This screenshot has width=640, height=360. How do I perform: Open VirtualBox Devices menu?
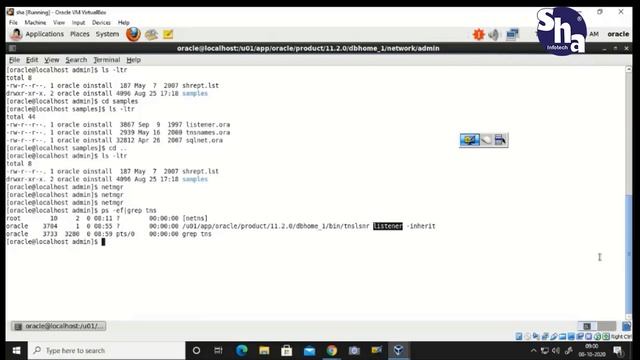(x=101, y=22)
